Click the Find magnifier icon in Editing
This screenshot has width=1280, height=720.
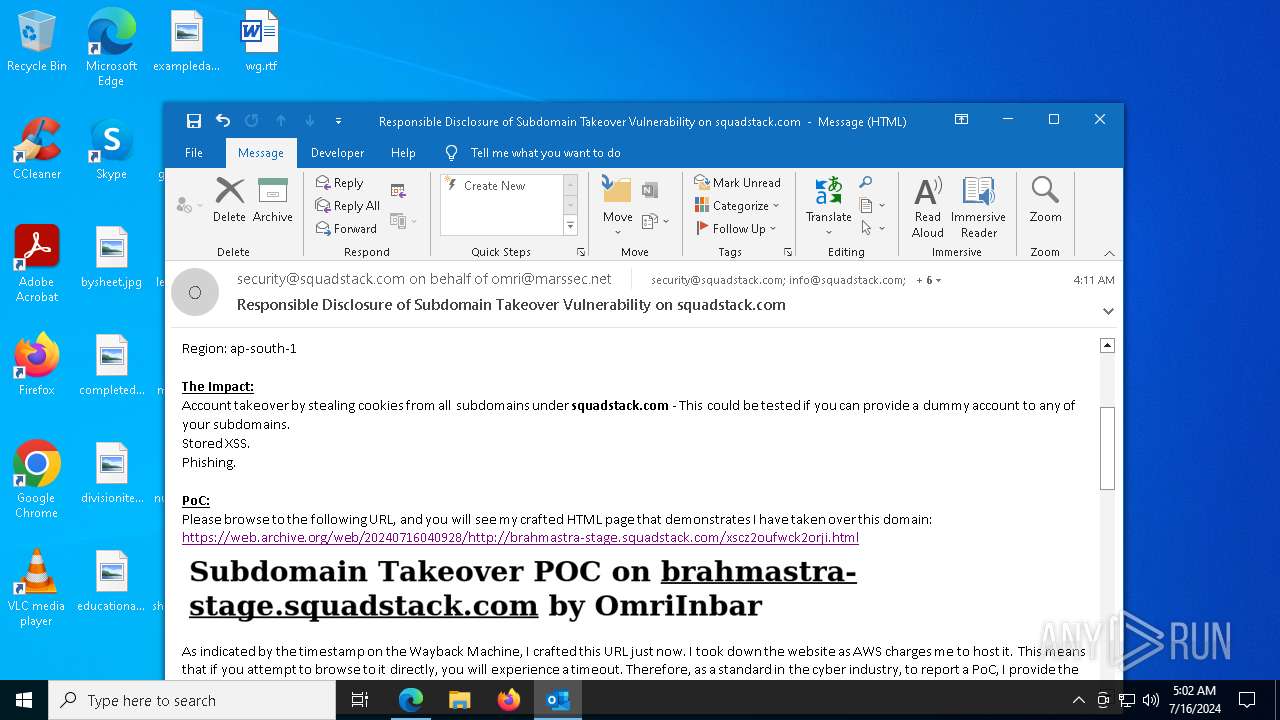866,183
